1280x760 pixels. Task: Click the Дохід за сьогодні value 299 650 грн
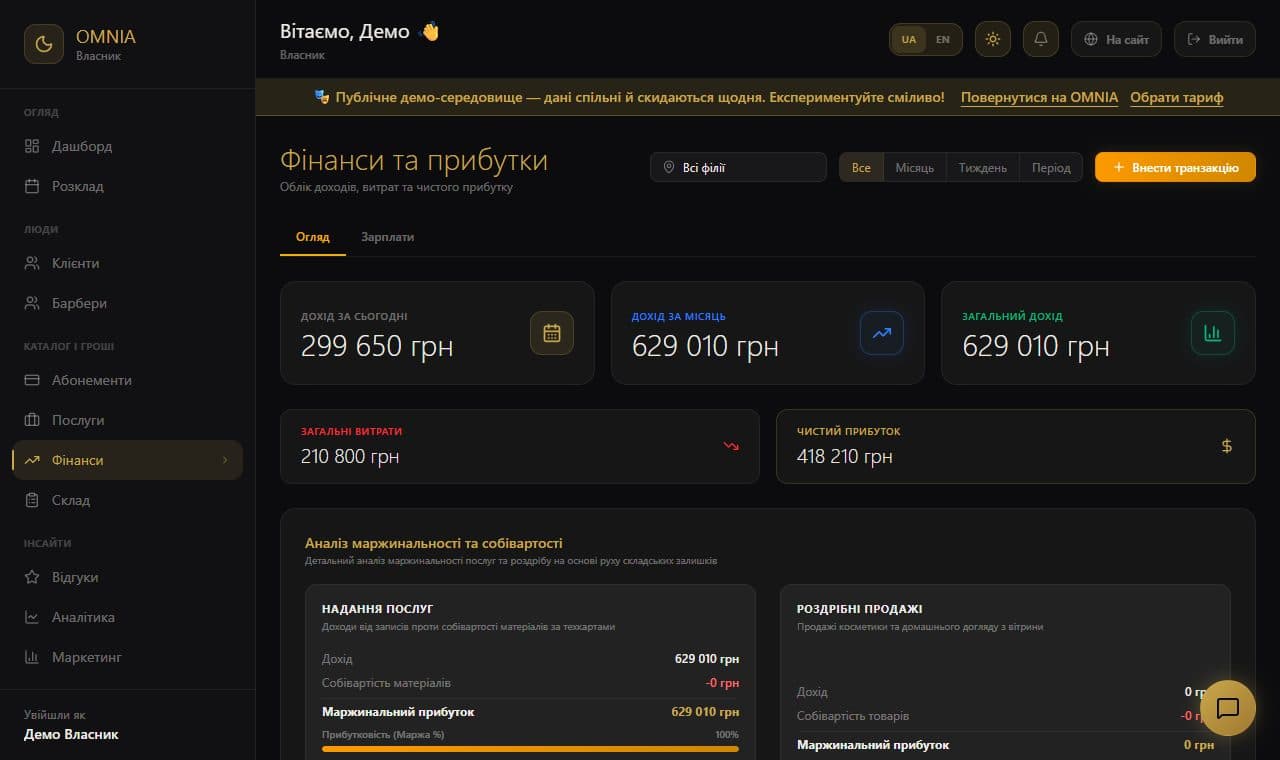[x=377, y=346]
